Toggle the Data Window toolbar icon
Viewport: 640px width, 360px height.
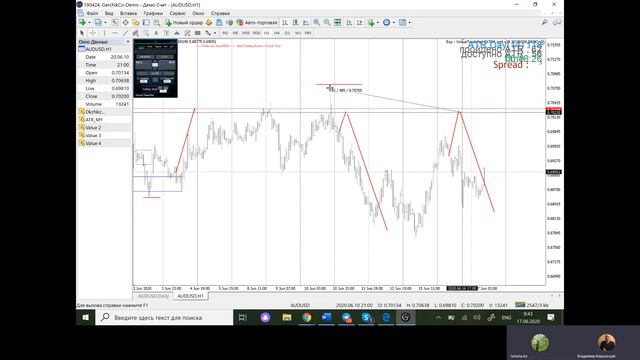click(126, 22)
